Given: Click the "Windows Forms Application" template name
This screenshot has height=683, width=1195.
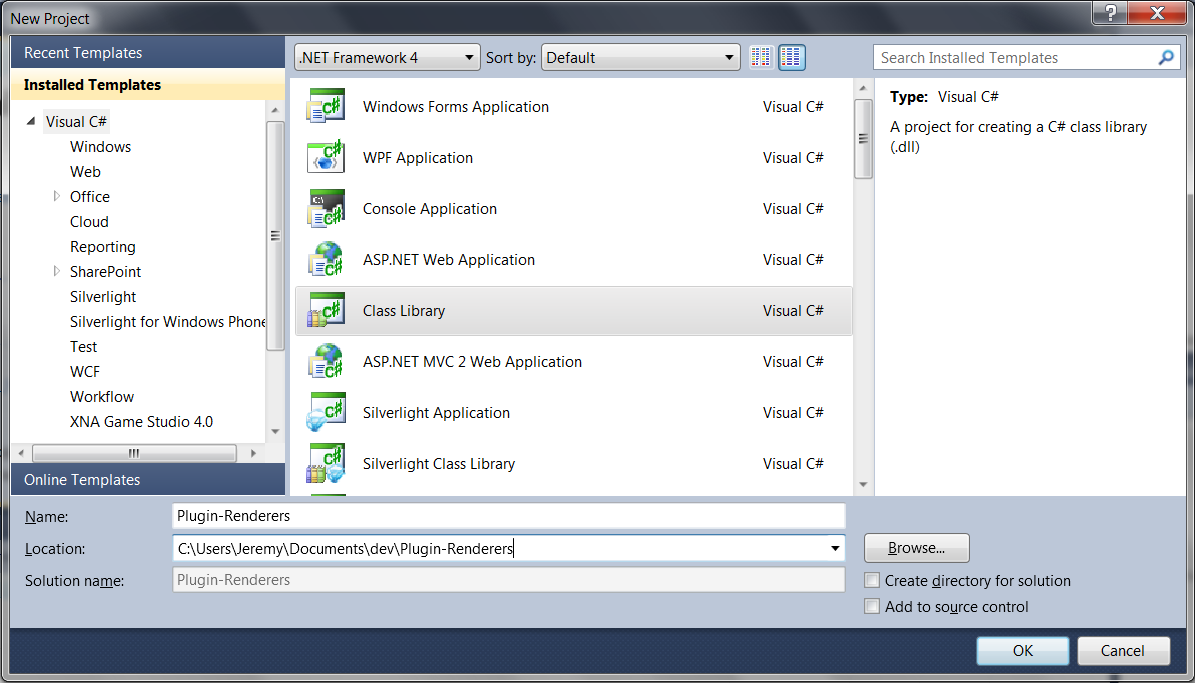Looking at the screenshot, I should [x=456, y=107].
